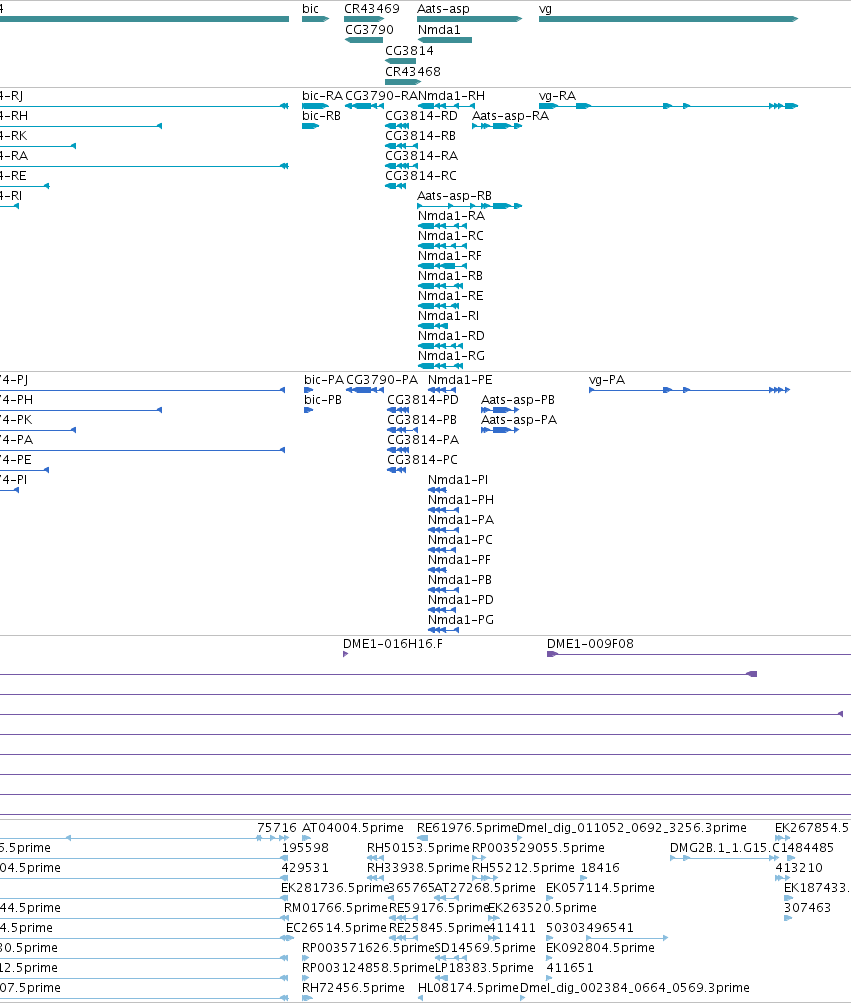The image size is (851, 1003).
Task: Select the Aats-asp-PB protein
Action: click(x=500, y=410)
